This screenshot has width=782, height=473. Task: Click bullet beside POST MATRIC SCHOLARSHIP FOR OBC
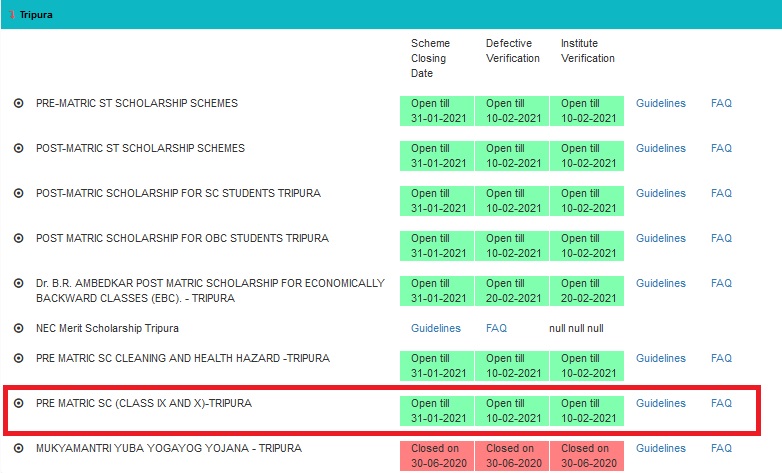tap(18, 239)
